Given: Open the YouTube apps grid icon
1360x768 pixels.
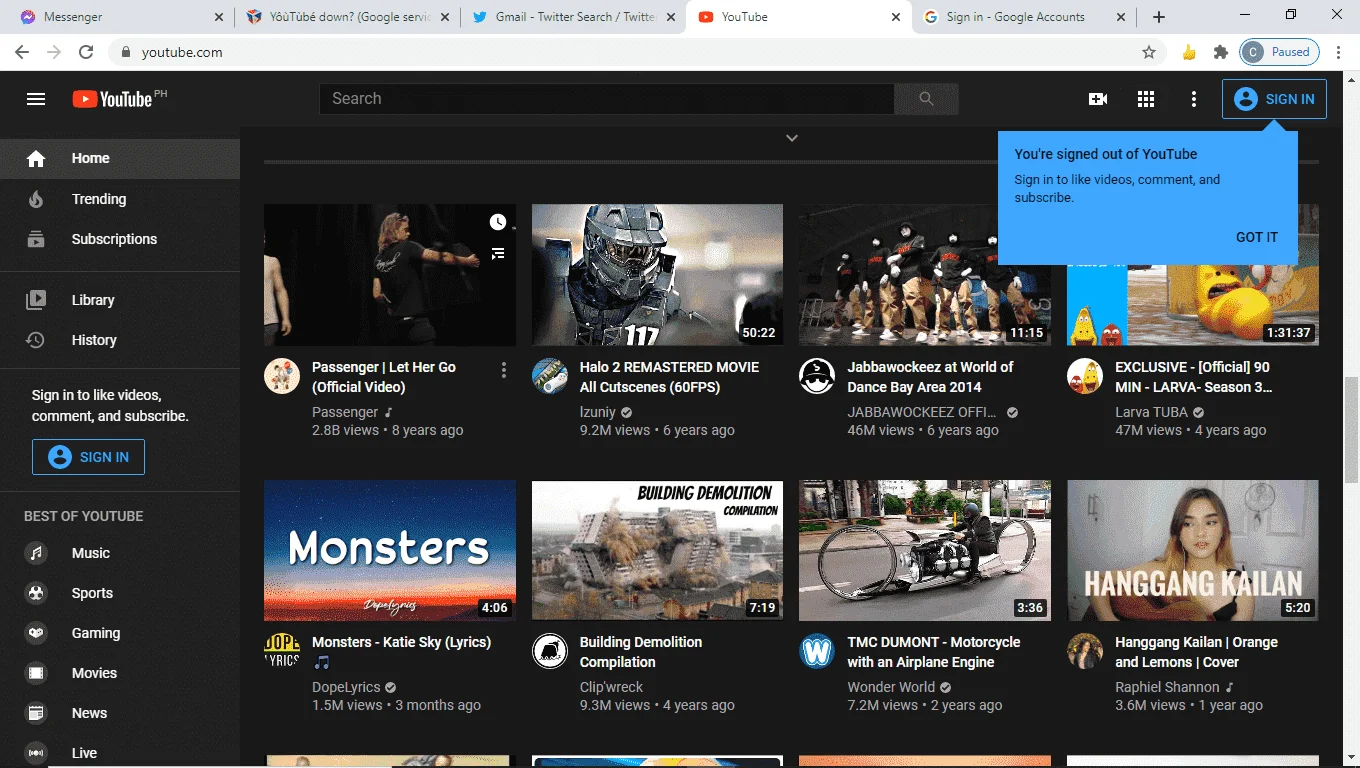Looking at the screenshot, I should [1146, 99].
